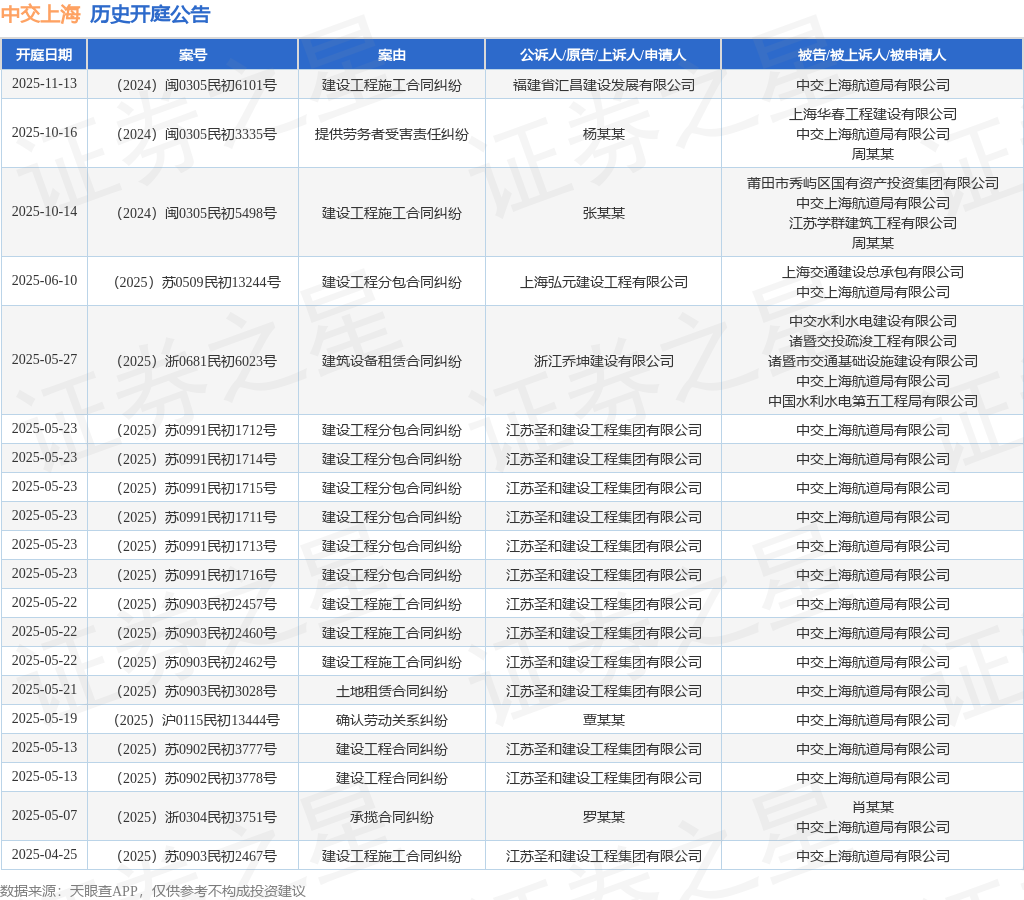Screen dimensions: 1024x900
Task: Select date cell 2025-10-14
Action: (44, 212)
